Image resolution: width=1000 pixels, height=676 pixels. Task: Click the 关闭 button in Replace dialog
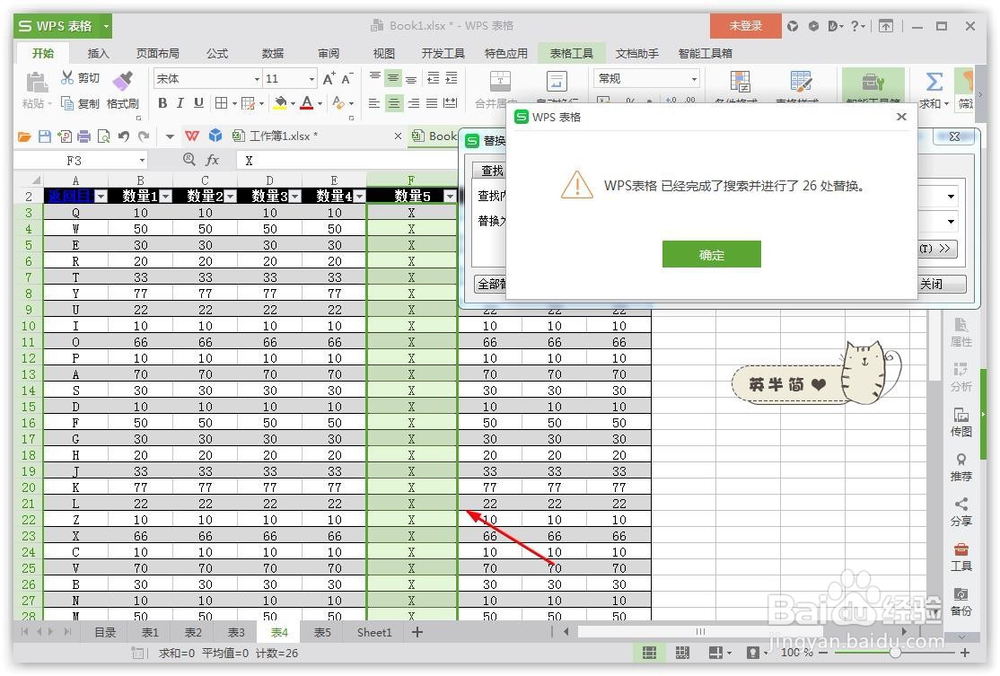coord(941,284)
